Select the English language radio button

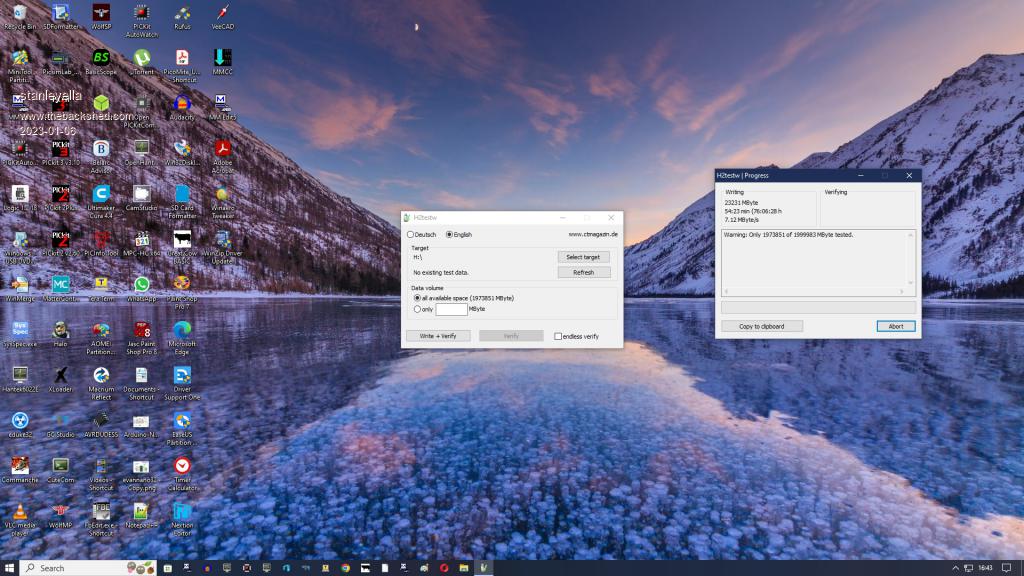(x=449, y=234)
